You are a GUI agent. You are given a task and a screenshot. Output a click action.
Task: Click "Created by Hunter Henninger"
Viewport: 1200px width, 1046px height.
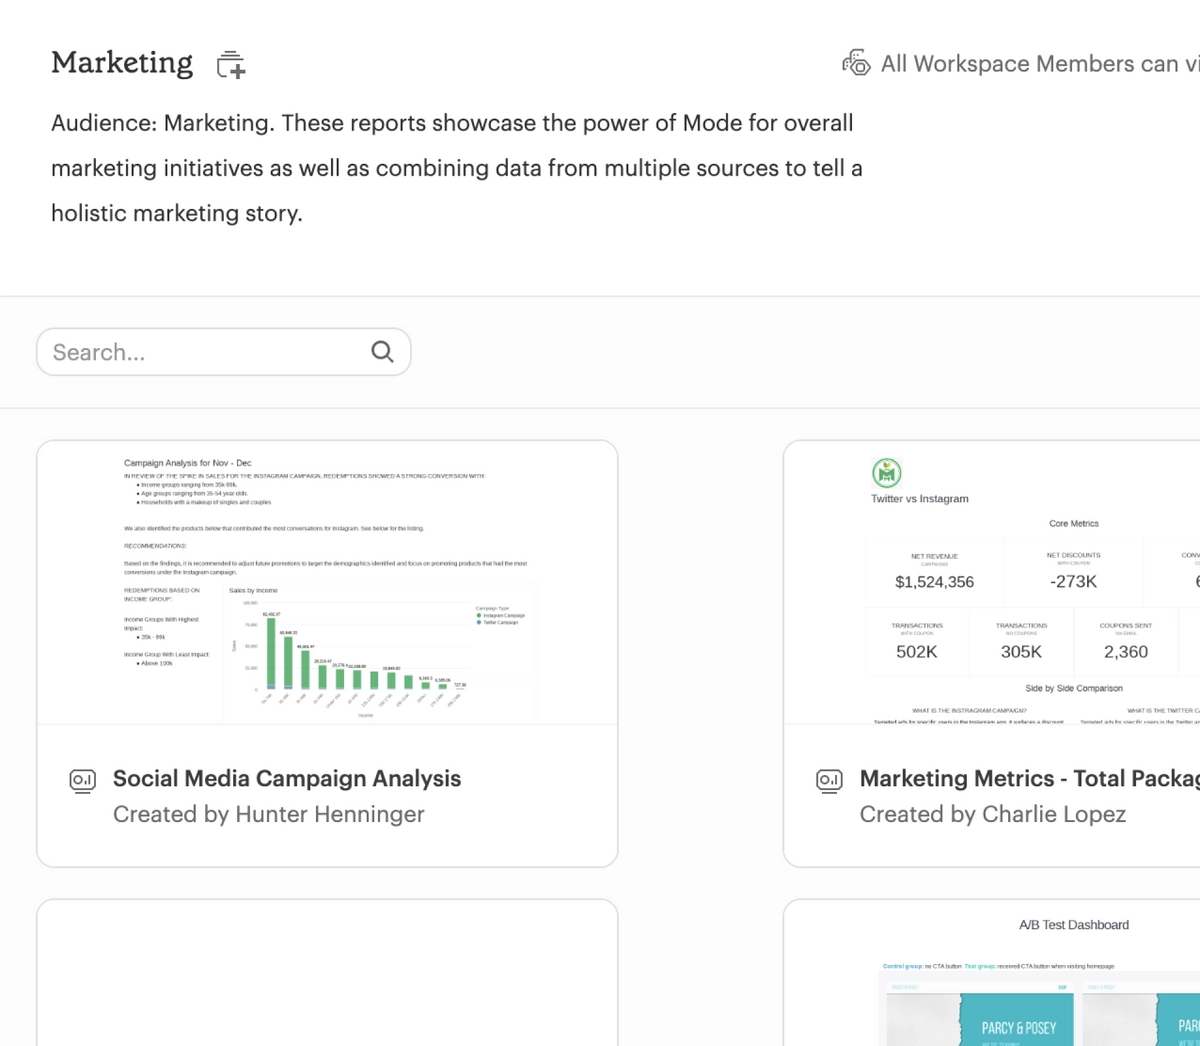click(x=268, y=813)
